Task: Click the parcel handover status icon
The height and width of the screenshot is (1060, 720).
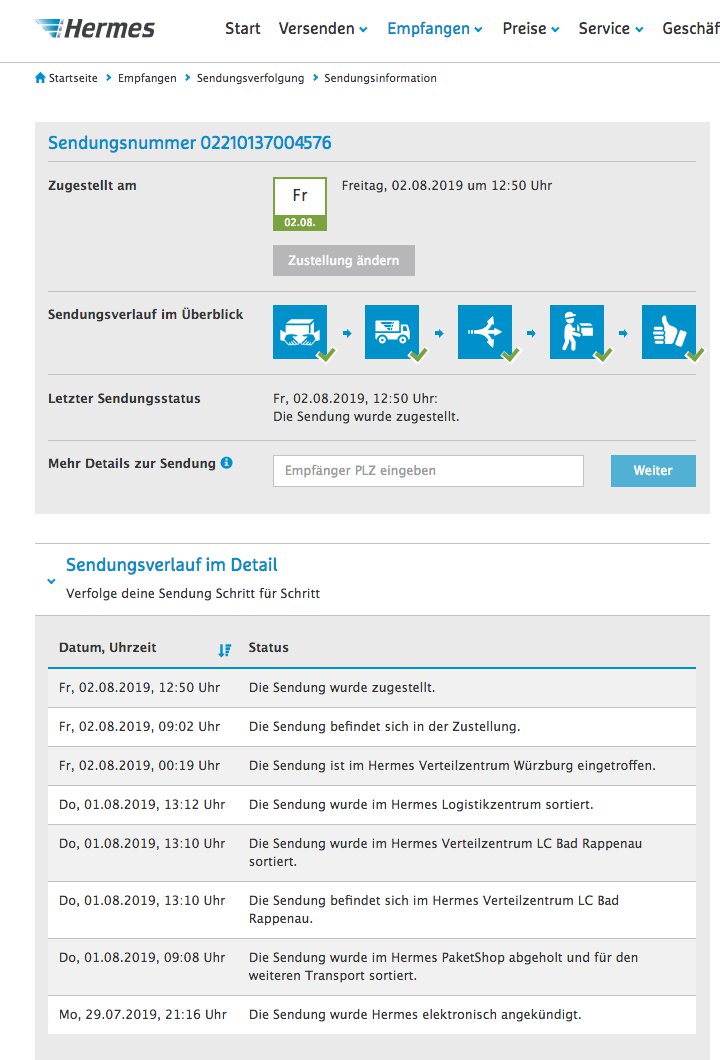Action: pyautogui.click(x=300, y=332)
